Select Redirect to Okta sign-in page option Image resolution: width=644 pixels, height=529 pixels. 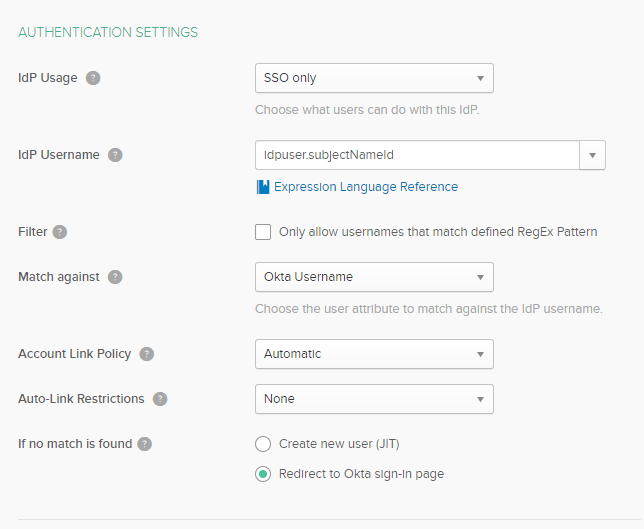(263, 474)
